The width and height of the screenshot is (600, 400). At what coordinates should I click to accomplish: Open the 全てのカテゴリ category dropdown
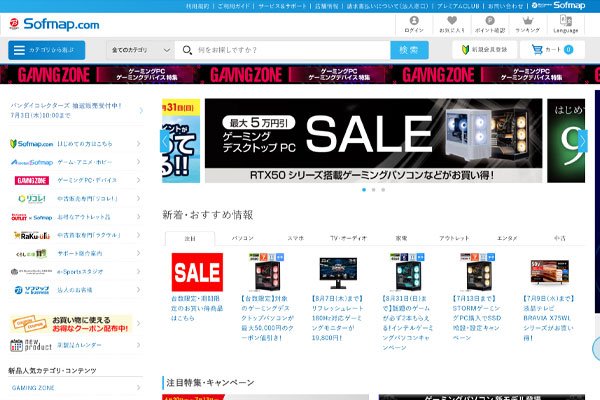coord(140,50)
